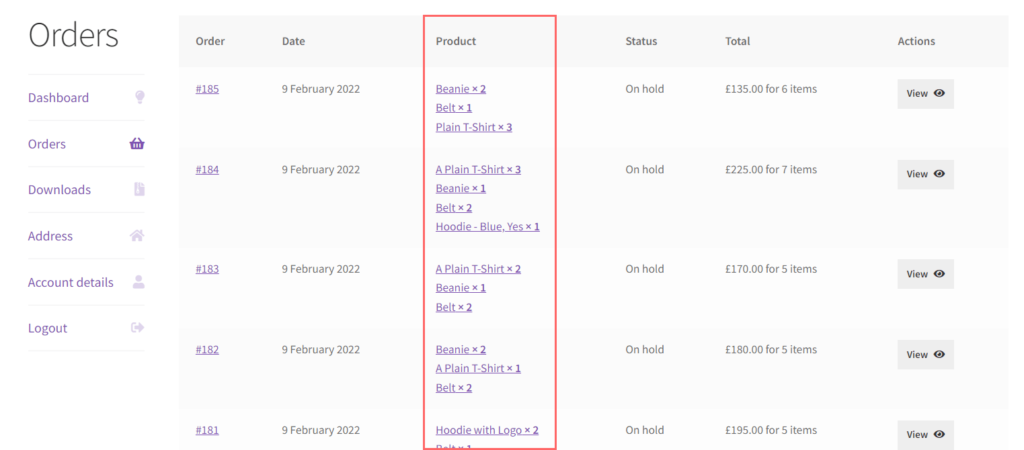Viewport: 1024px width, 450px height.
Task: Click the Logout arrow icon
Action: tap(138, 328)
